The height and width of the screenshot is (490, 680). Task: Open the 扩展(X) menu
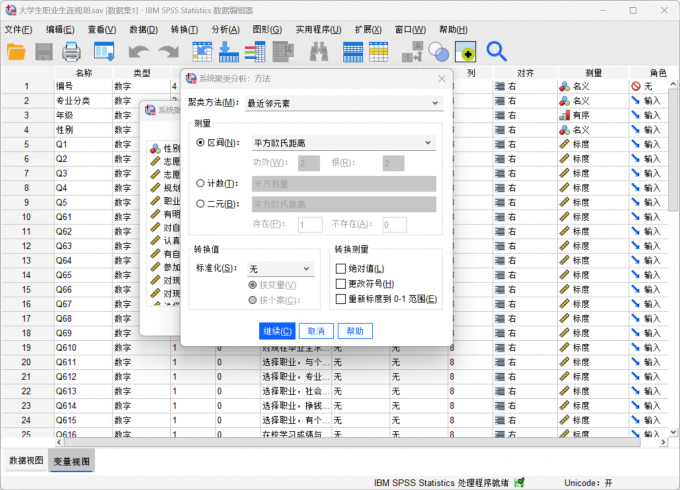pos(368,29)
